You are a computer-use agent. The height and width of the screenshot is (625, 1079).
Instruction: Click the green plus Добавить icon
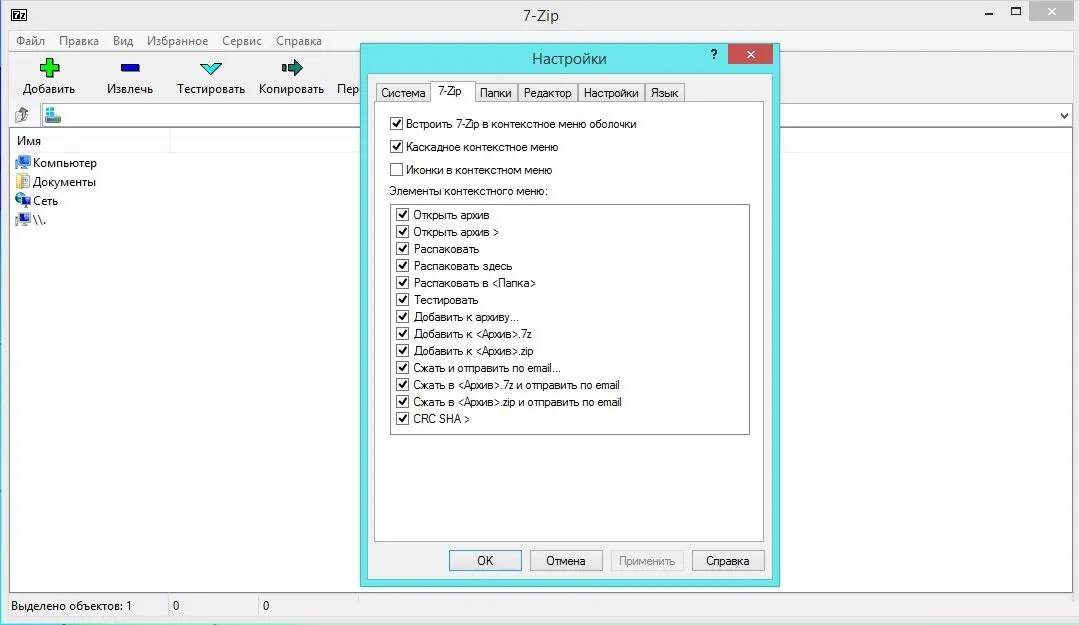tap(49, 68)
